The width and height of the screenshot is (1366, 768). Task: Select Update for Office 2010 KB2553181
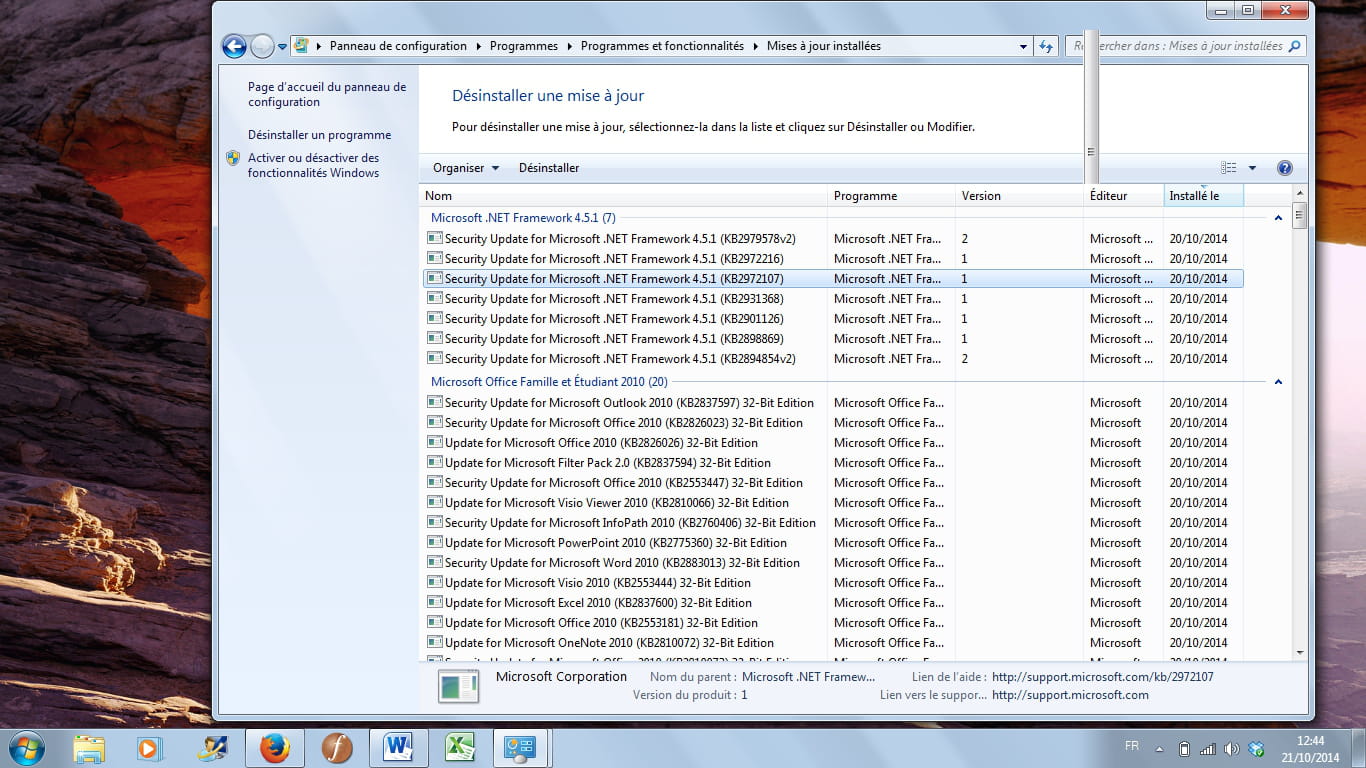pos(833,622)
